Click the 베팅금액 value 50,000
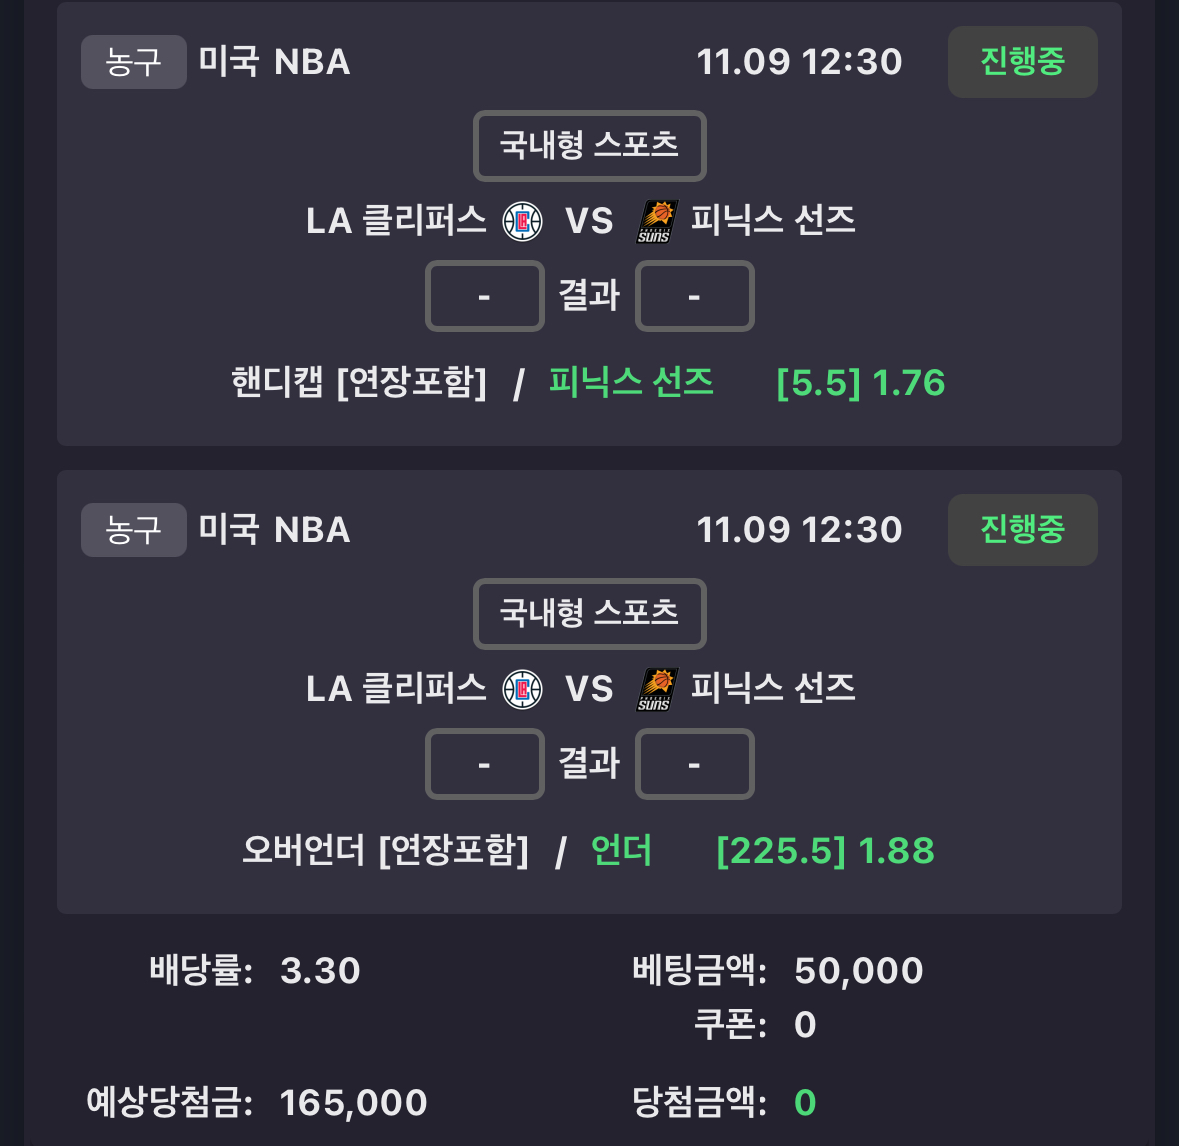The height and width of the screenshot is (1146, 1179). [858, 971]
